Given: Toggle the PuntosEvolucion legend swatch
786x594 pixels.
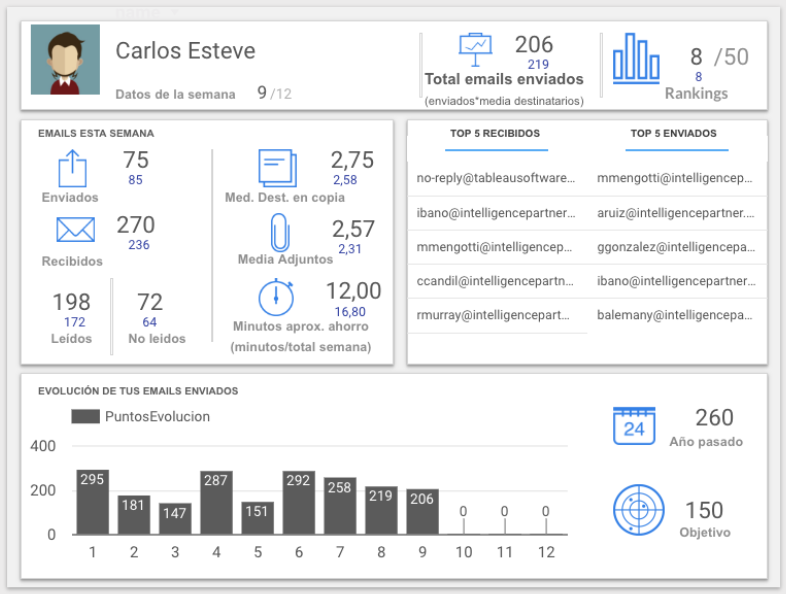Looking at the screenshot, I should tap(85, 417).
